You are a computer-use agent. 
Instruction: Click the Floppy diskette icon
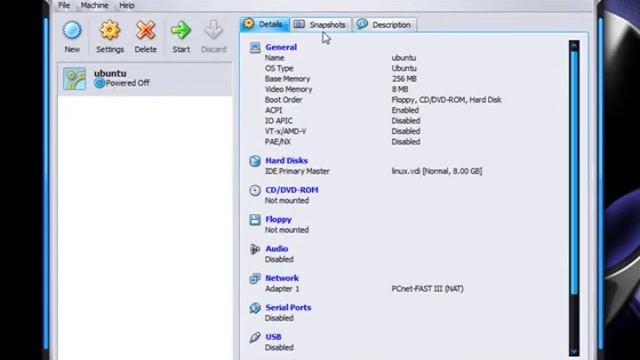pos(255,220)
